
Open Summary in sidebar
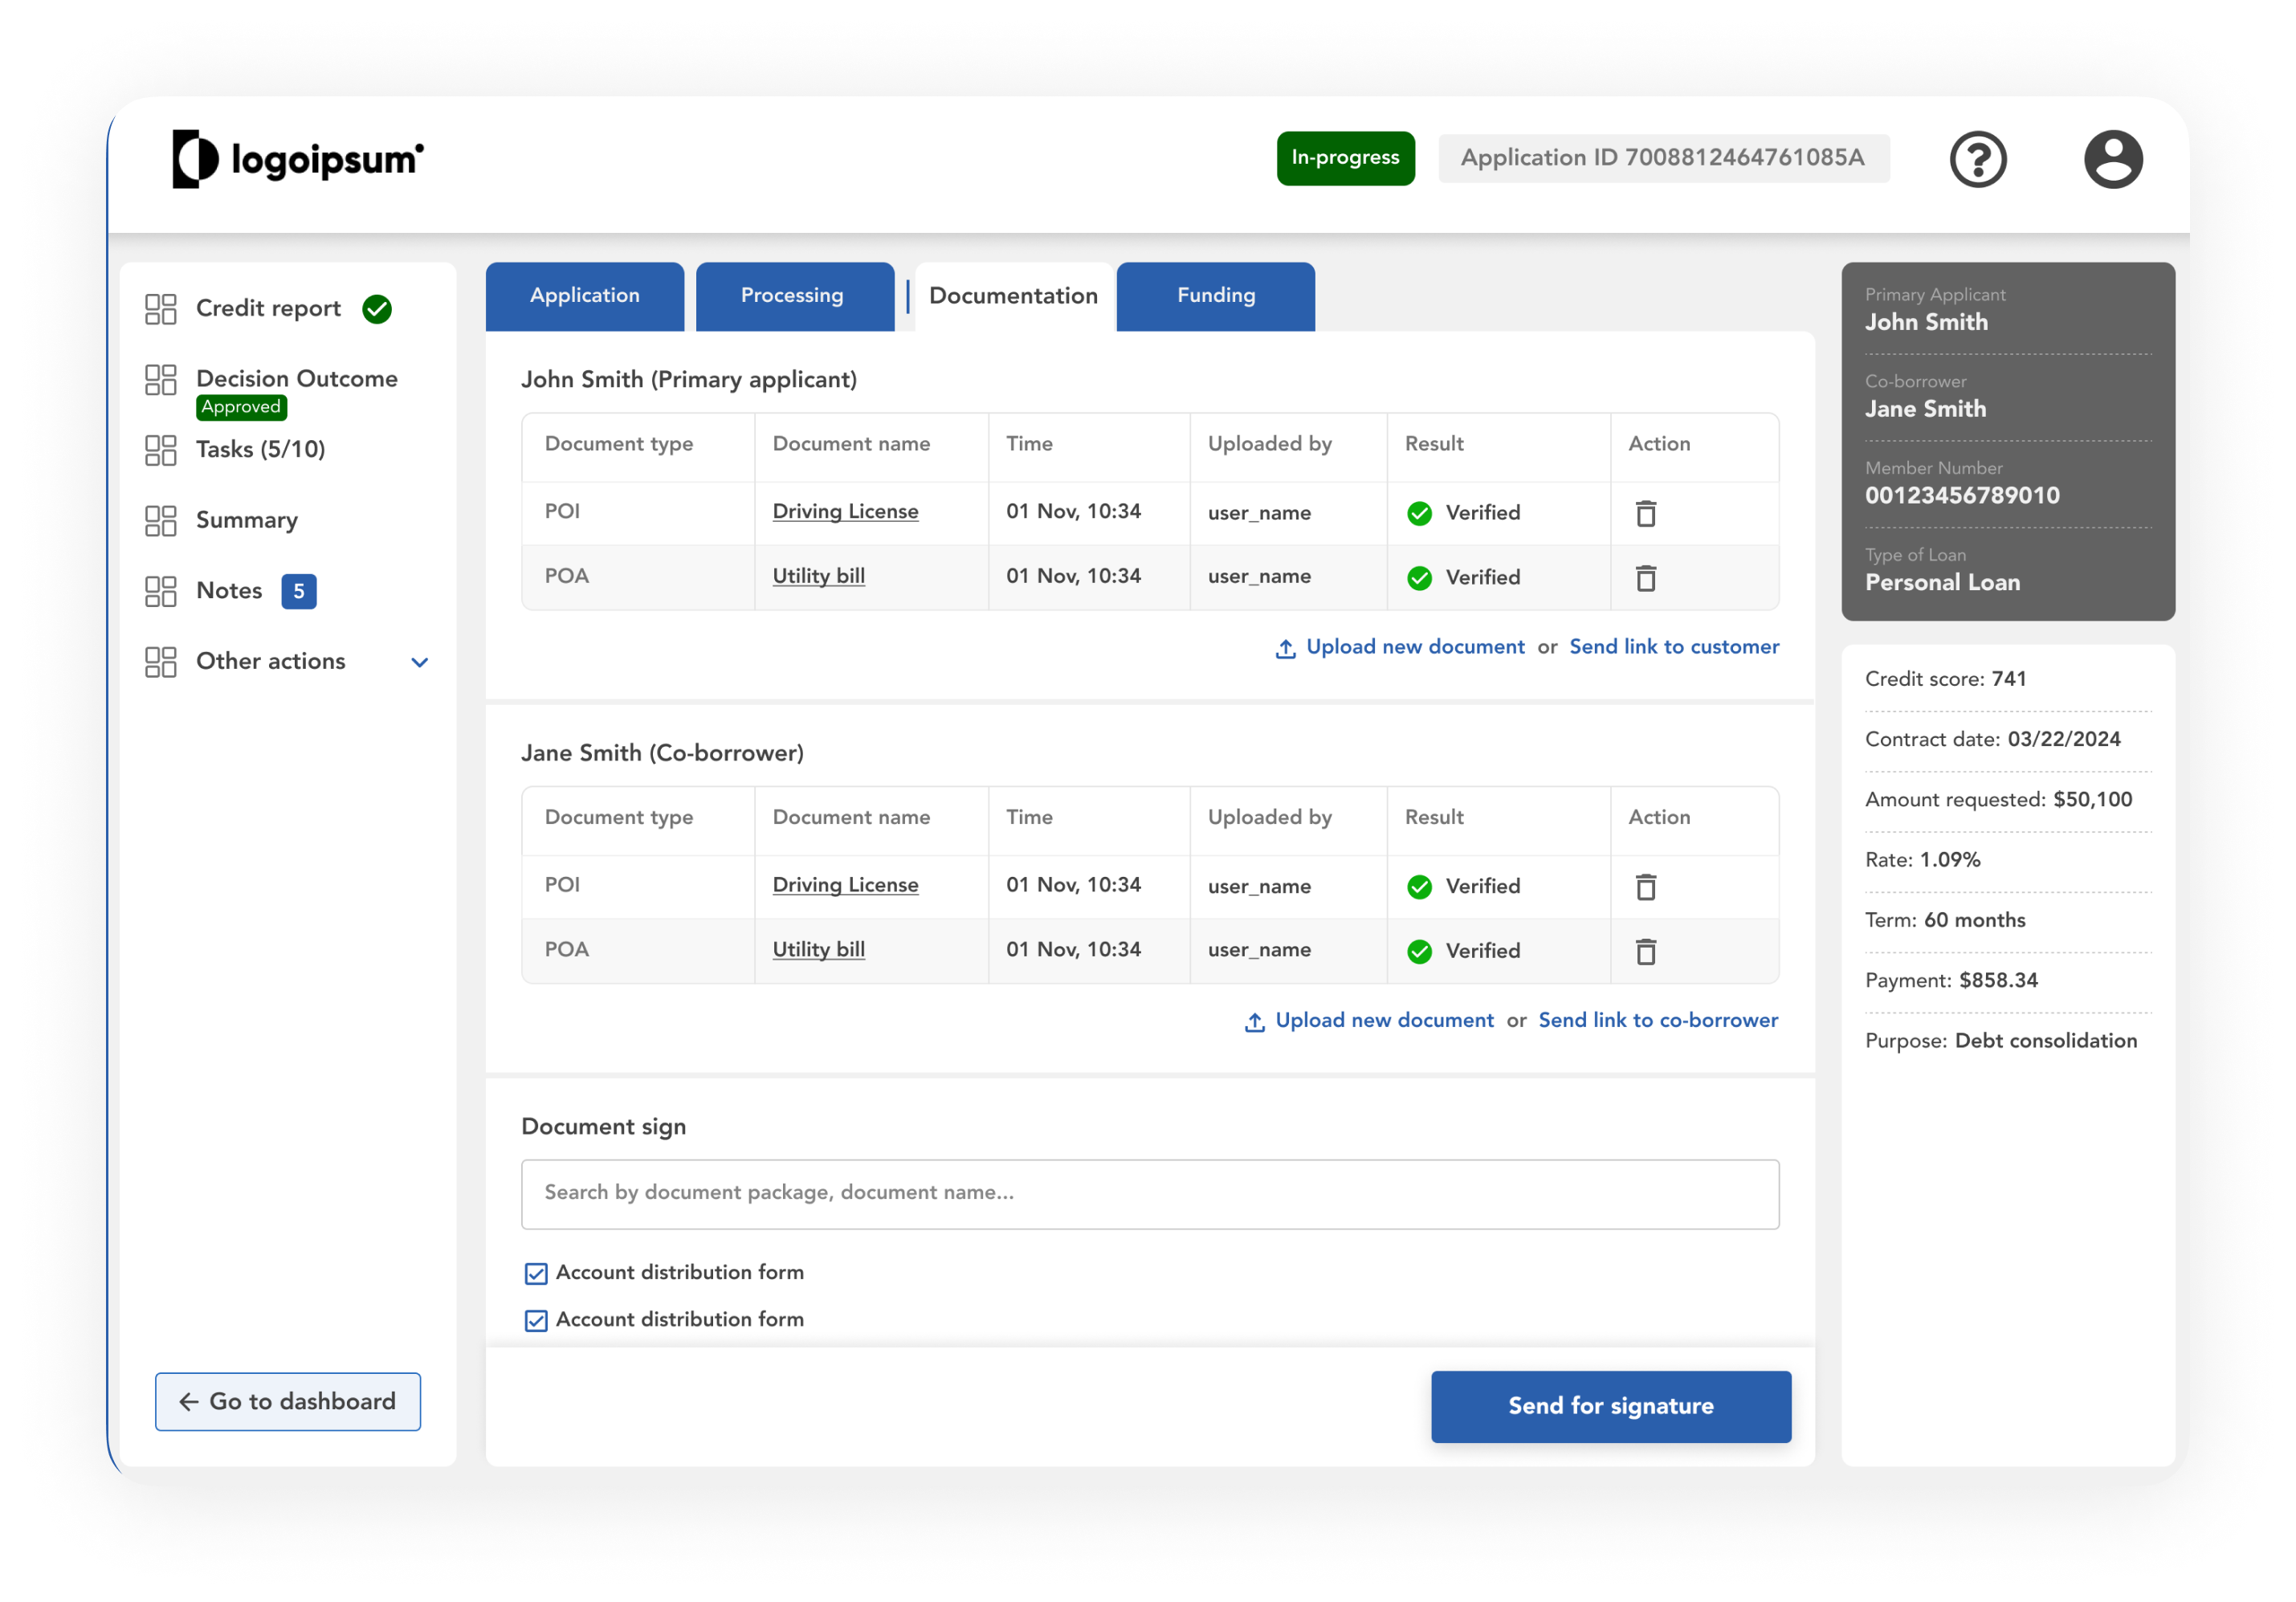246,520
